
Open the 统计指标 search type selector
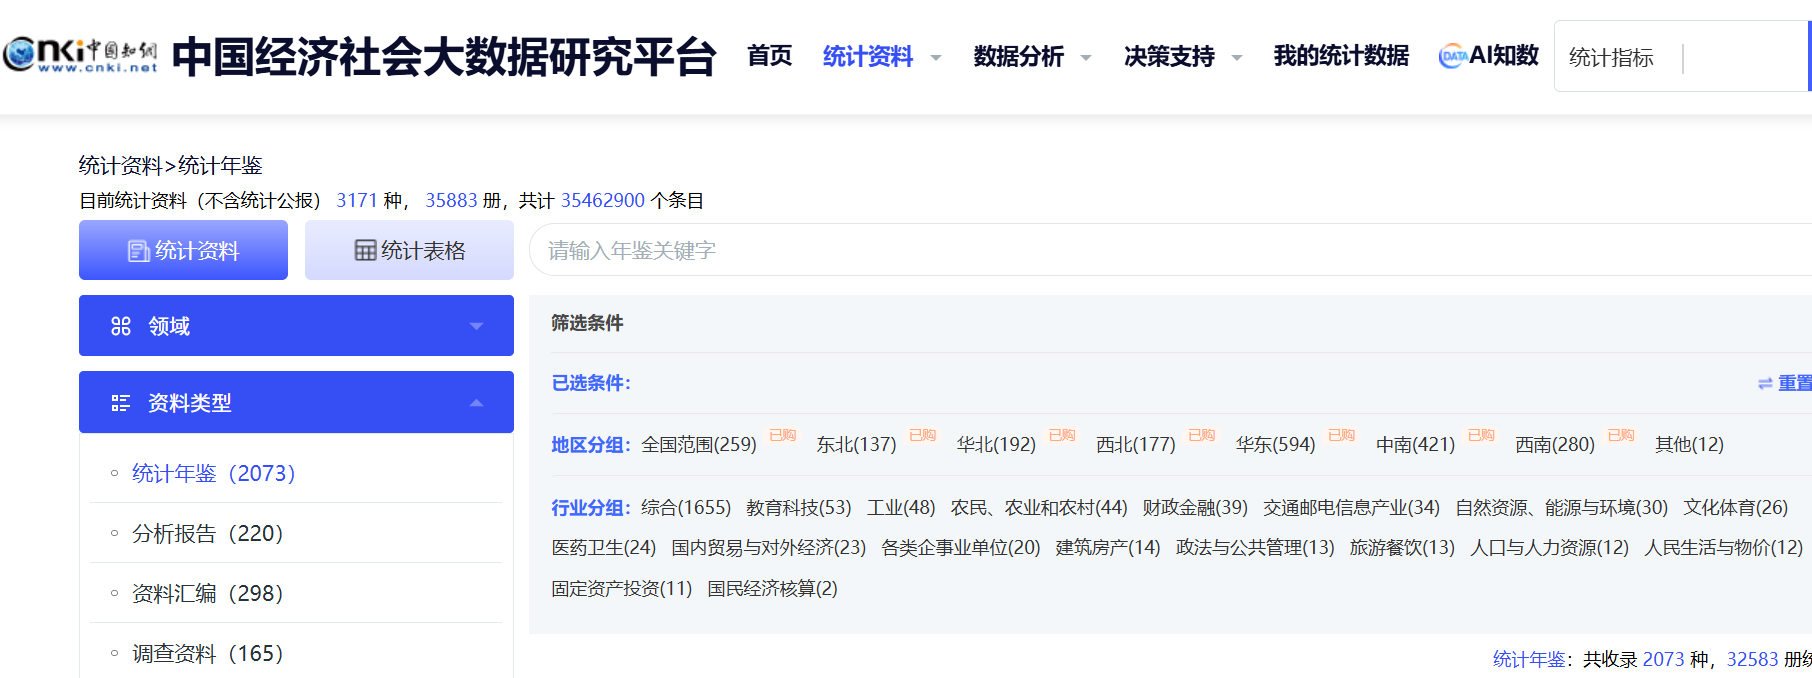point(1611,58)
